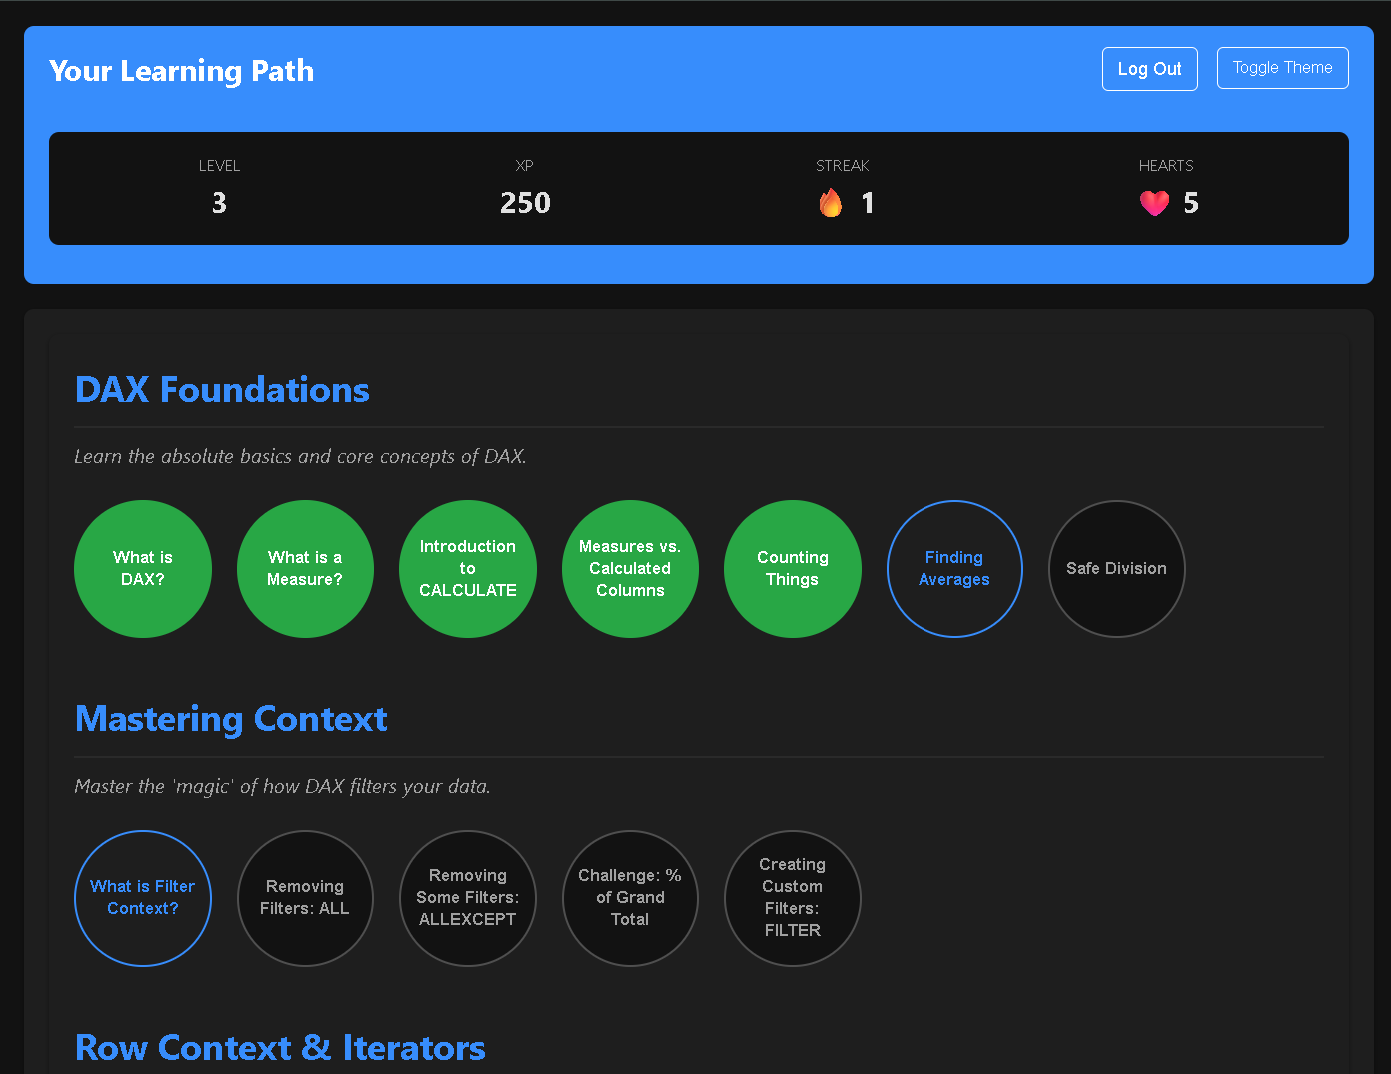Screen dimensions: 1391x1074
Task: Start the 'Counting Things' lesson
Action: point(792,568)
